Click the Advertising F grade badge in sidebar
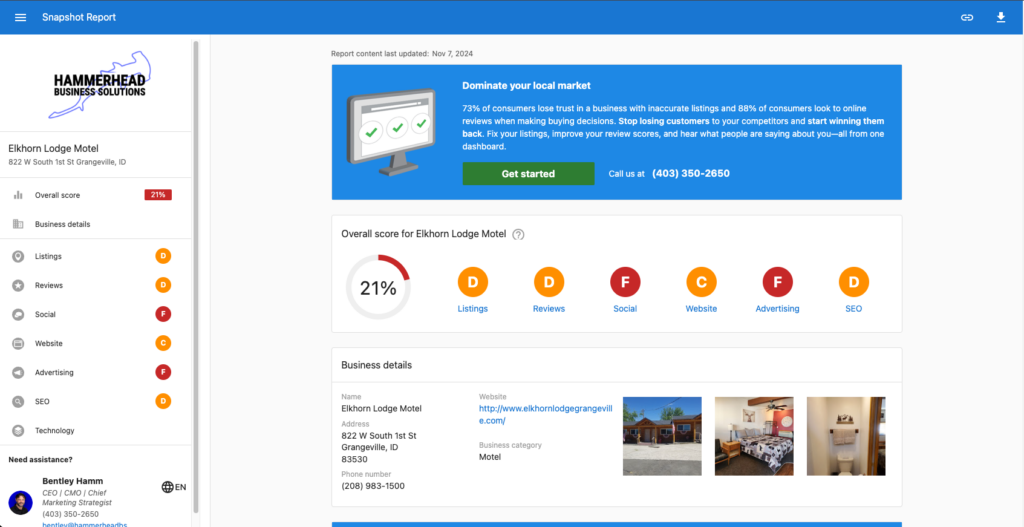 coord(163,372)
